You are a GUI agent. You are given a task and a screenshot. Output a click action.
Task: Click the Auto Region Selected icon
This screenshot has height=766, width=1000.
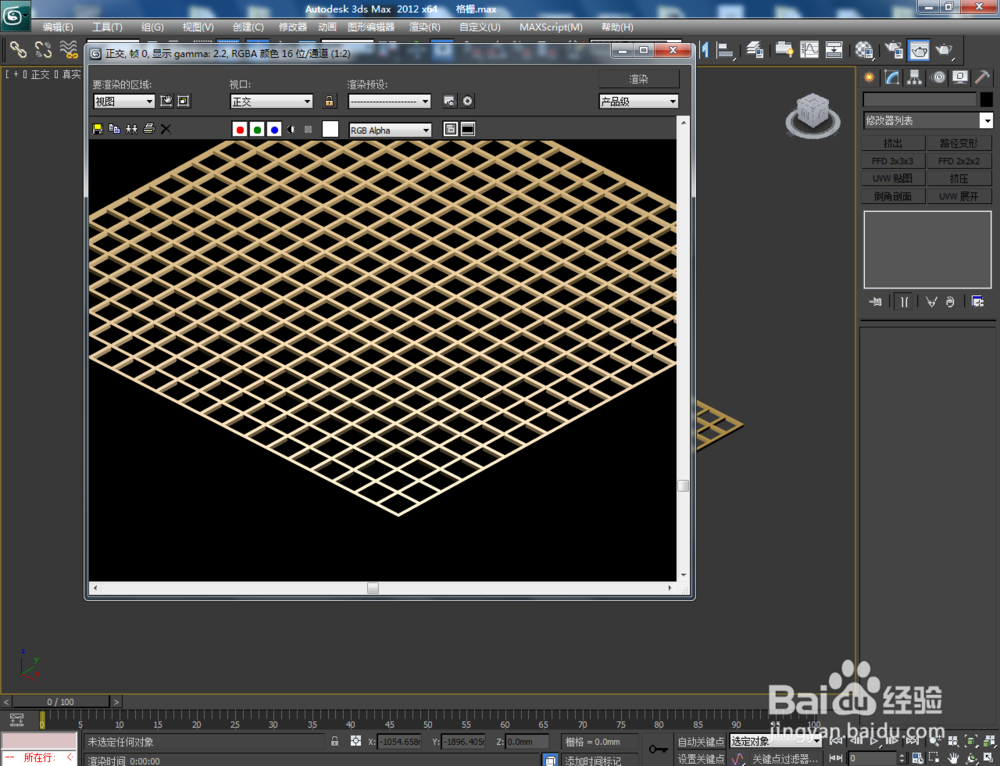[x=183, y=101]
